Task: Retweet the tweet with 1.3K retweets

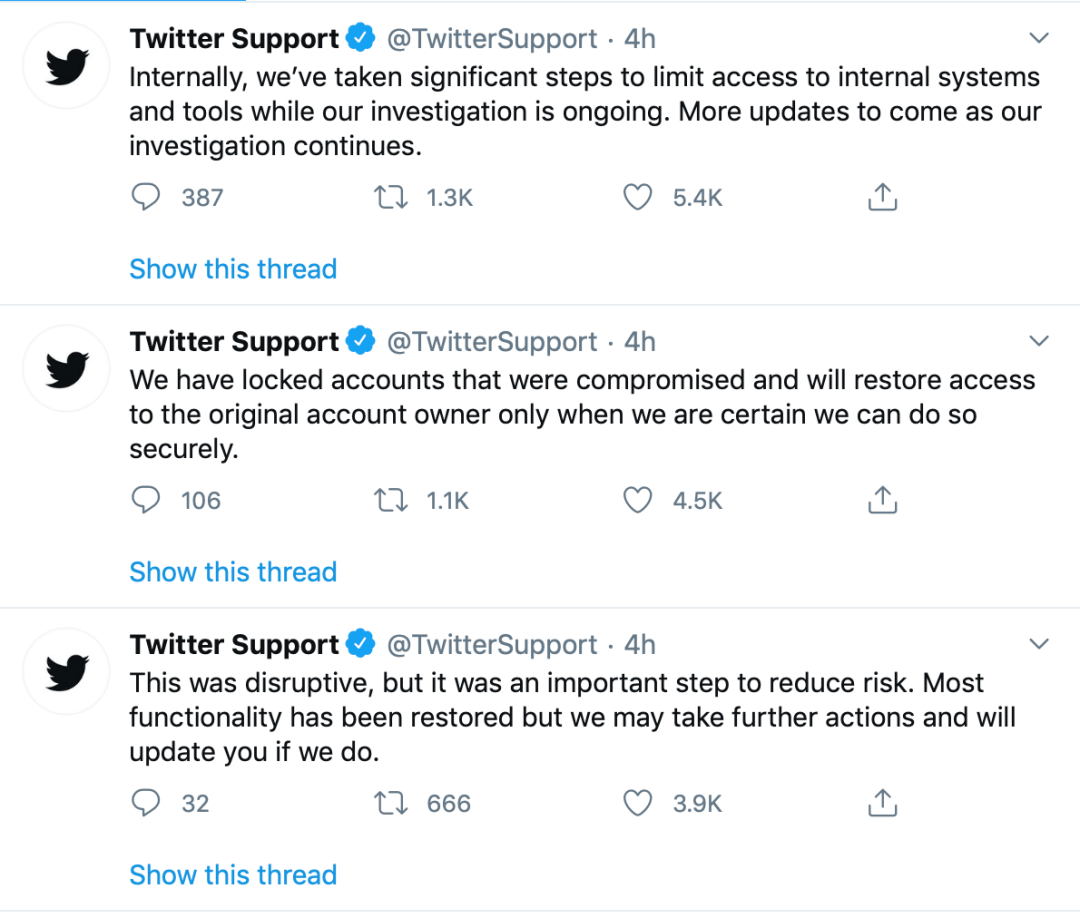Action: pyautogui.click(x=390, y=197)
